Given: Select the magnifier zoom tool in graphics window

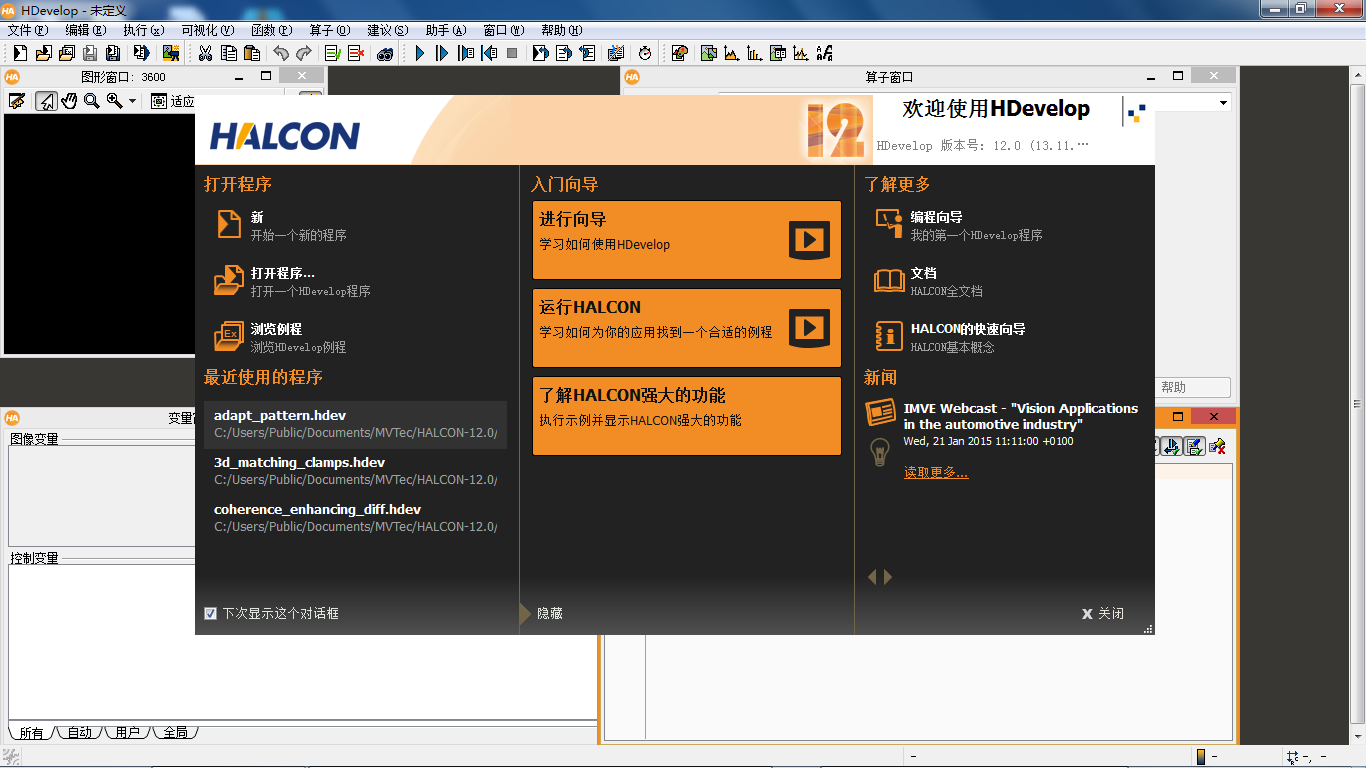Looking at the screenshot, I should point(91,101).
